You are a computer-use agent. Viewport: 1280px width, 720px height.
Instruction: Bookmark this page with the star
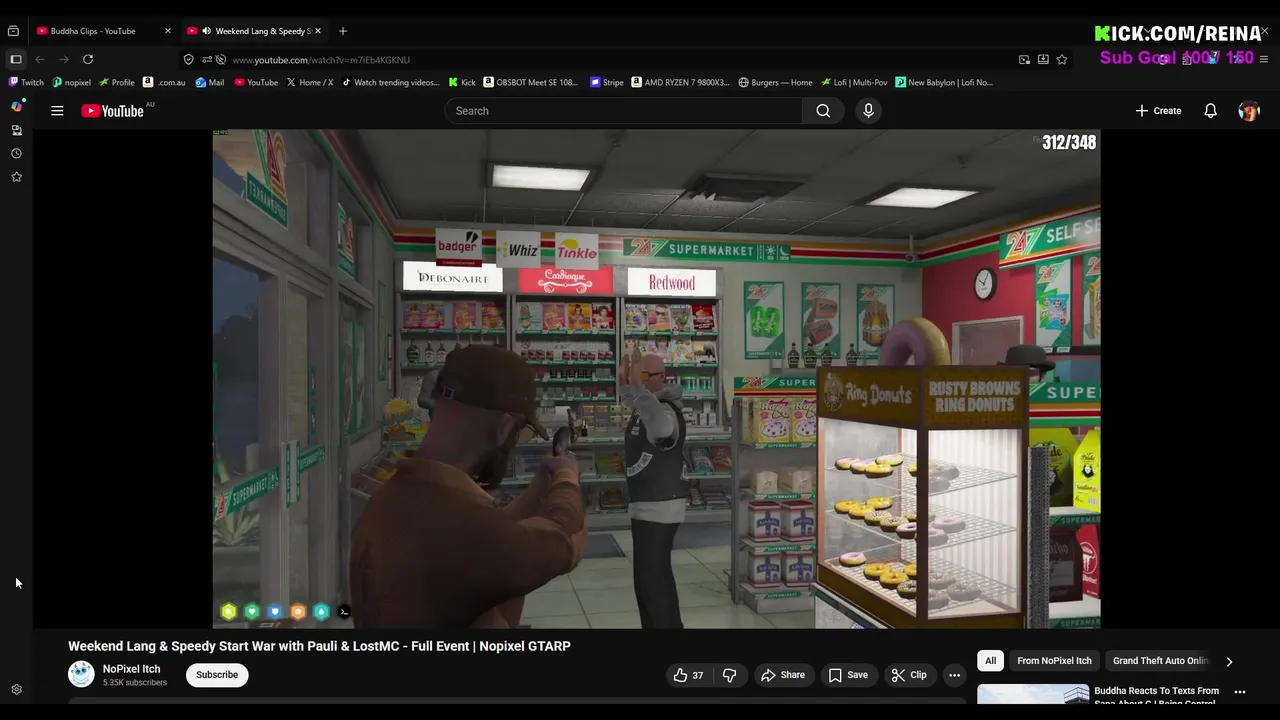(1062, 60)
